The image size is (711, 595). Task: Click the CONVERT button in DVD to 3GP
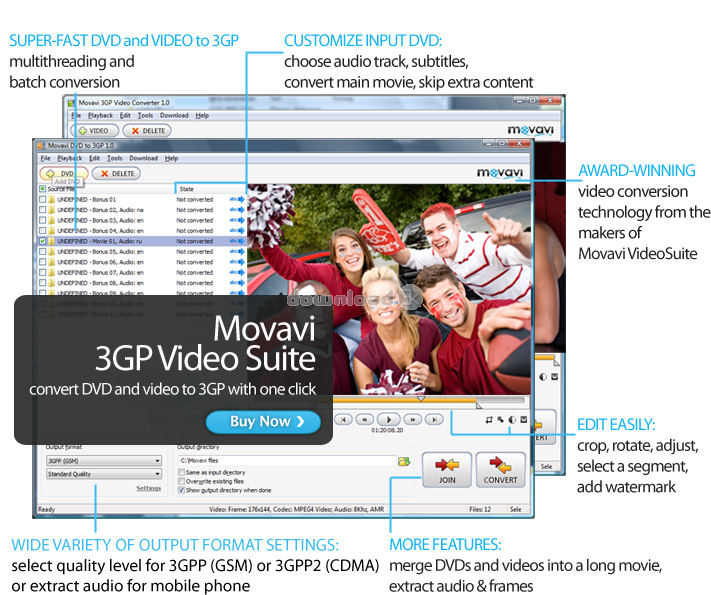pos(500,470)
